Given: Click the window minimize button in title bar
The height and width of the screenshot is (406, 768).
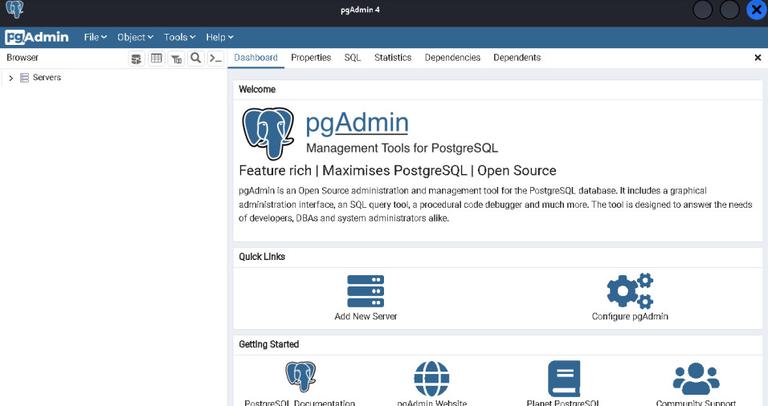Looking at the screenshot, I should (x=702, y=10).
